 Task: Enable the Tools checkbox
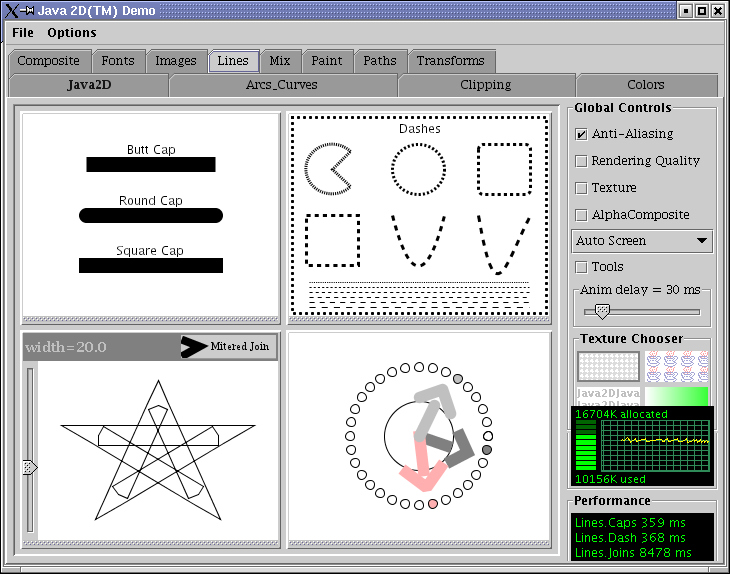581,267
